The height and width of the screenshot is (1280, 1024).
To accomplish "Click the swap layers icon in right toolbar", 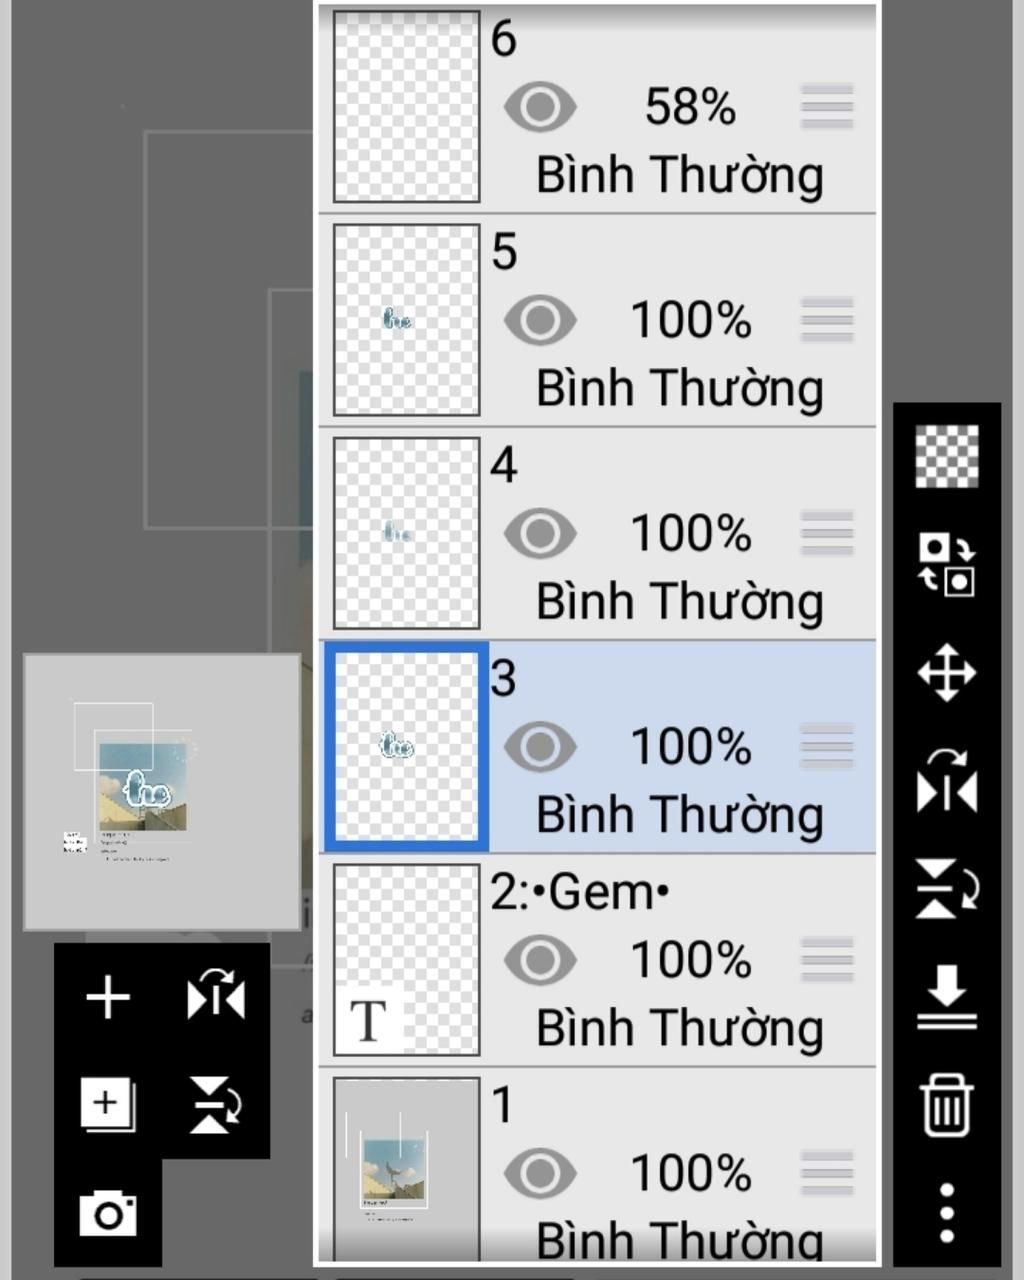I will 947,564.
